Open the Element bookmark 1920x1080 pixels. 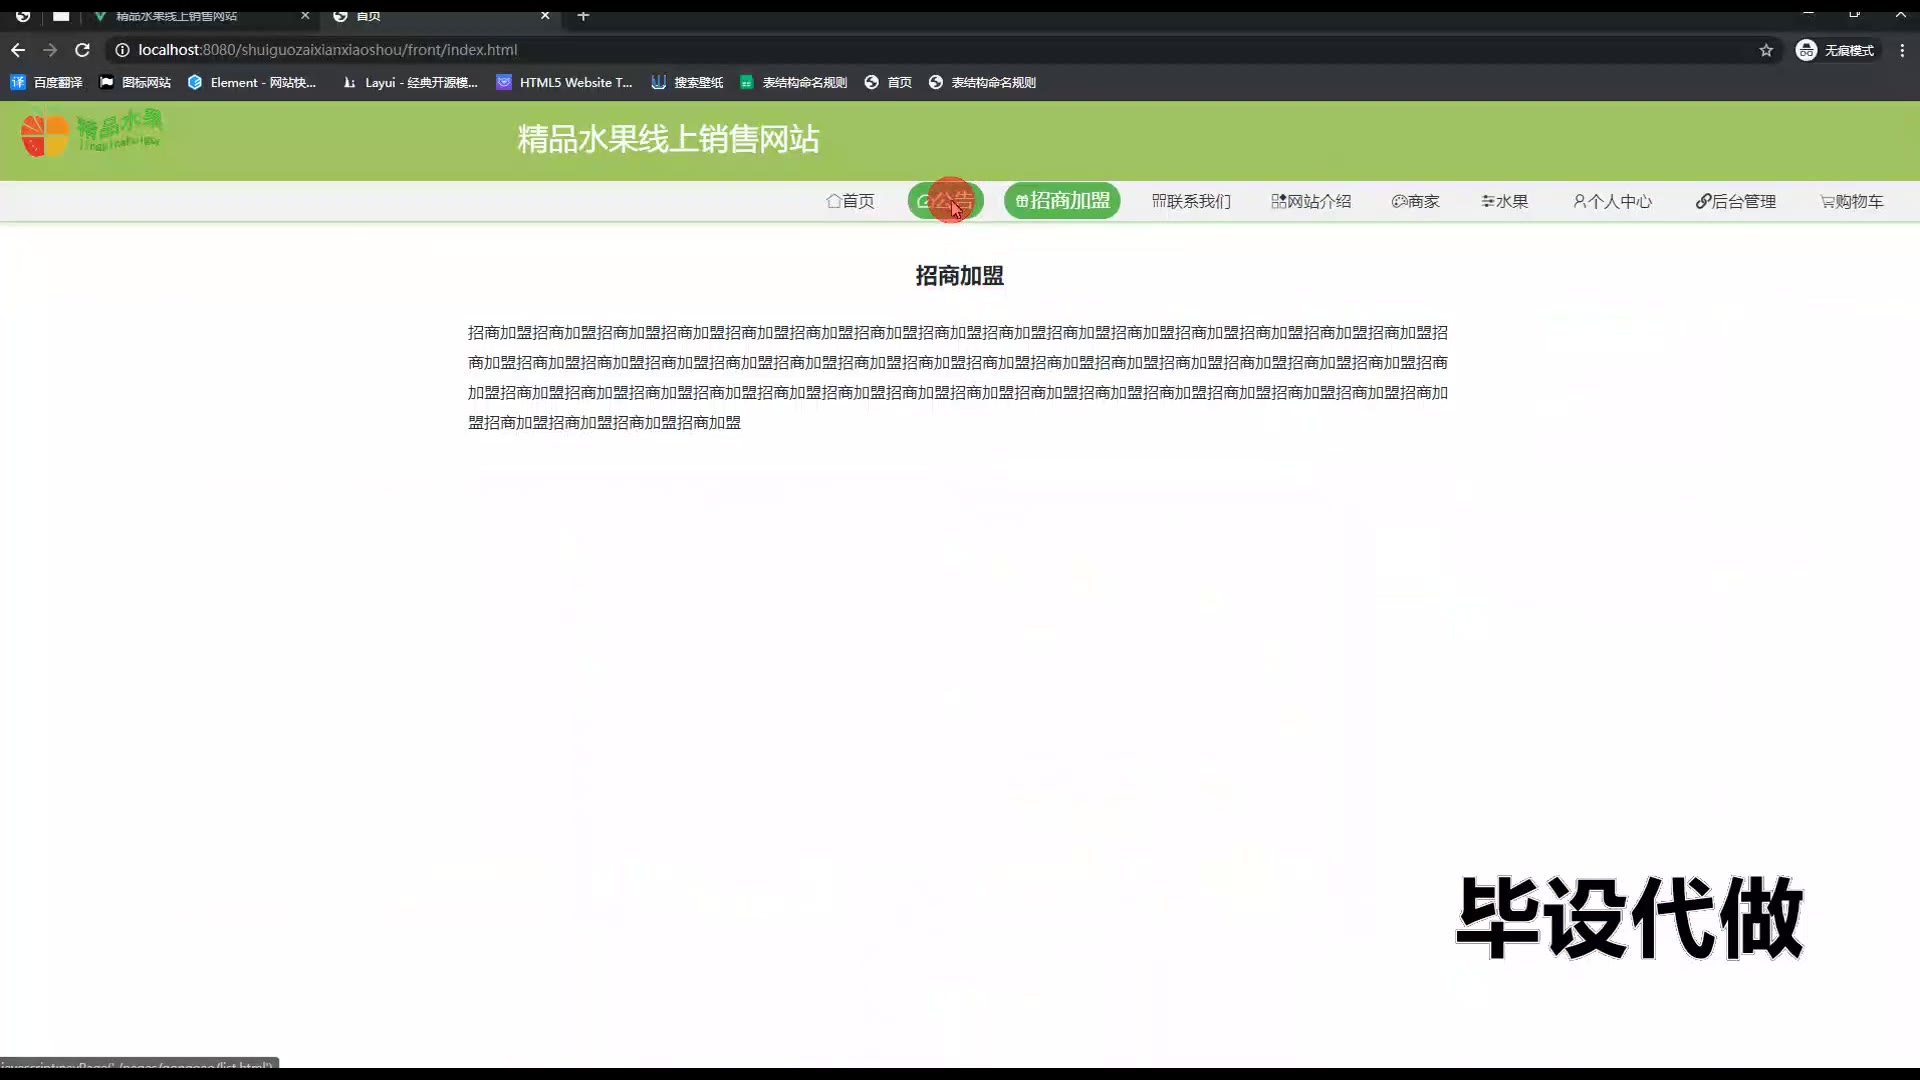coord(252,83)
